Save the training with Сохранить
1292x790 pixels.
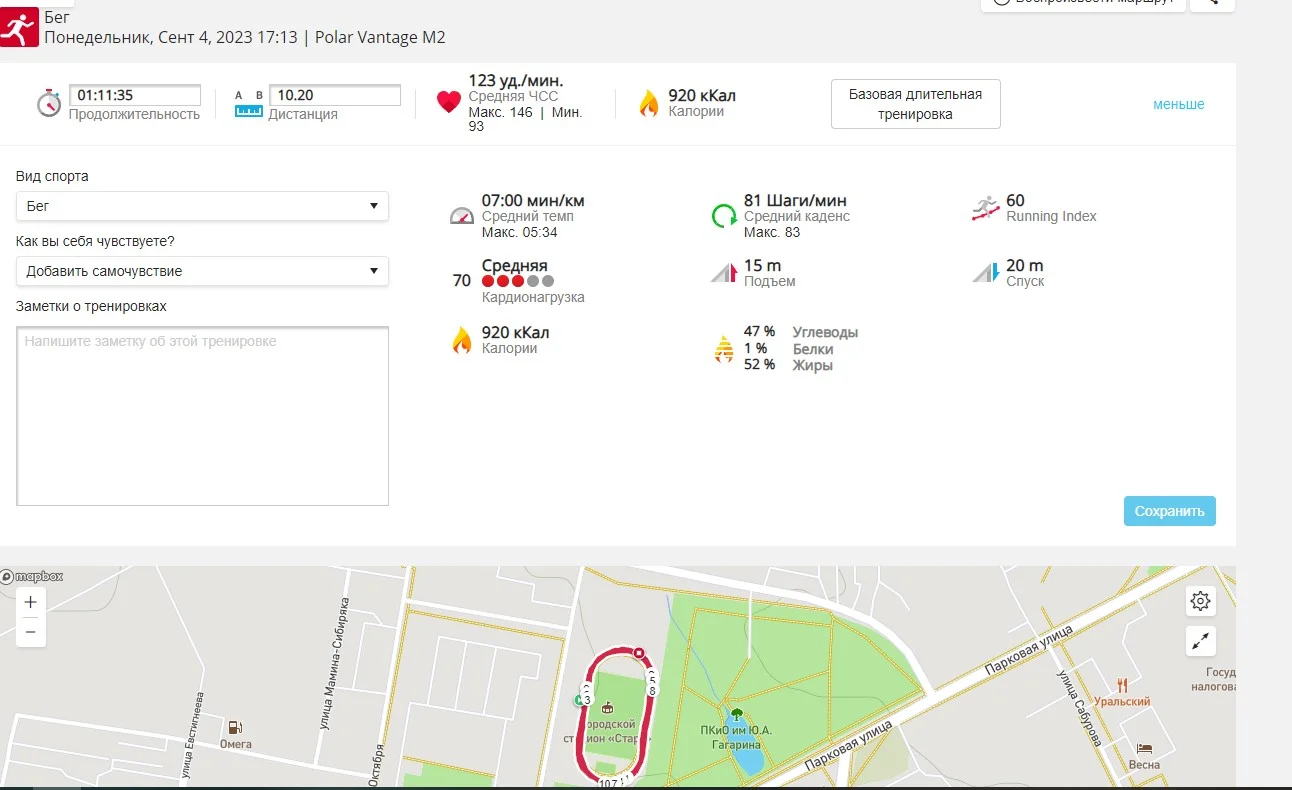point(1170,511)
